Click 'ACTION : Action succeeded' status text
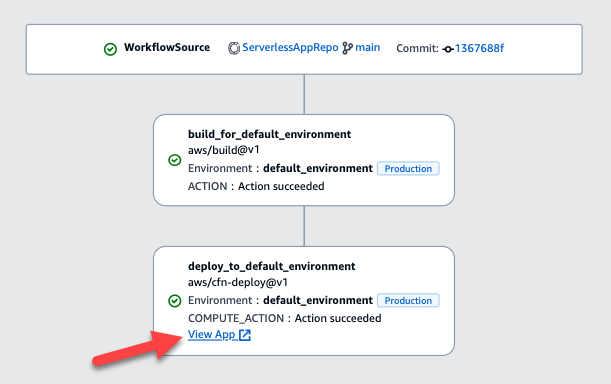This screenshot has width=611, height=384. click(x=256, y=186)
